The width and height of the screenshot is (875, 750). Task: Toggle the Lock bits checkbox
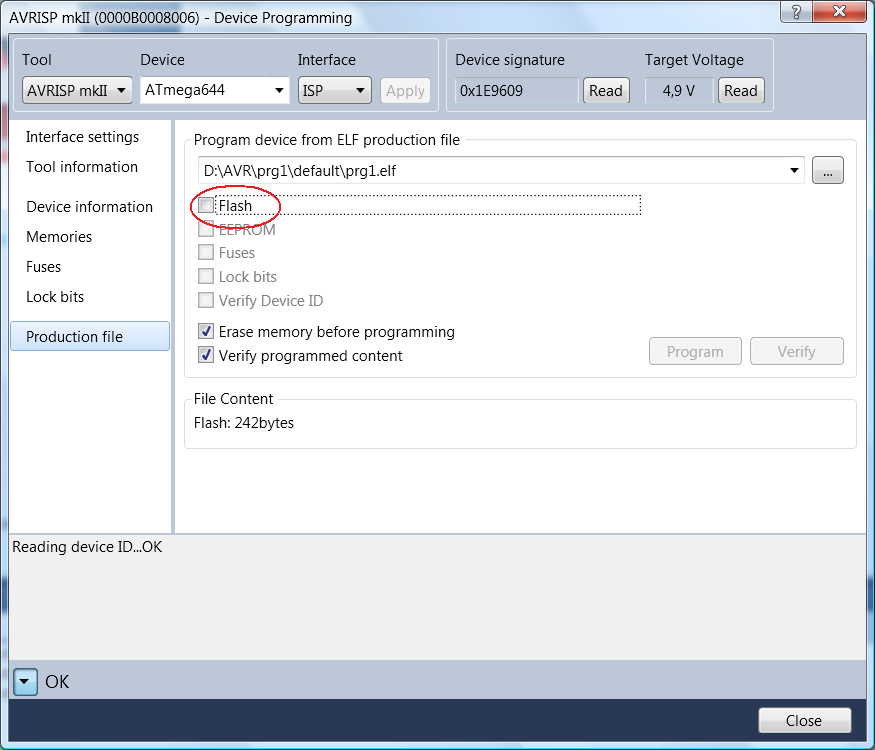pyautogui.click(x=206, y=276)
